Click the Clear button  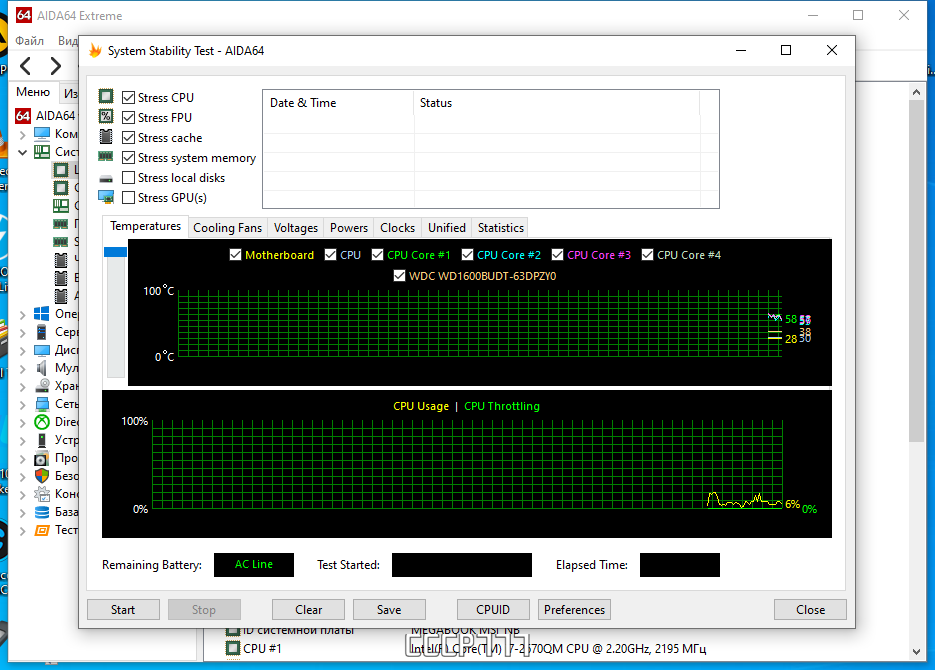[308, 610]
